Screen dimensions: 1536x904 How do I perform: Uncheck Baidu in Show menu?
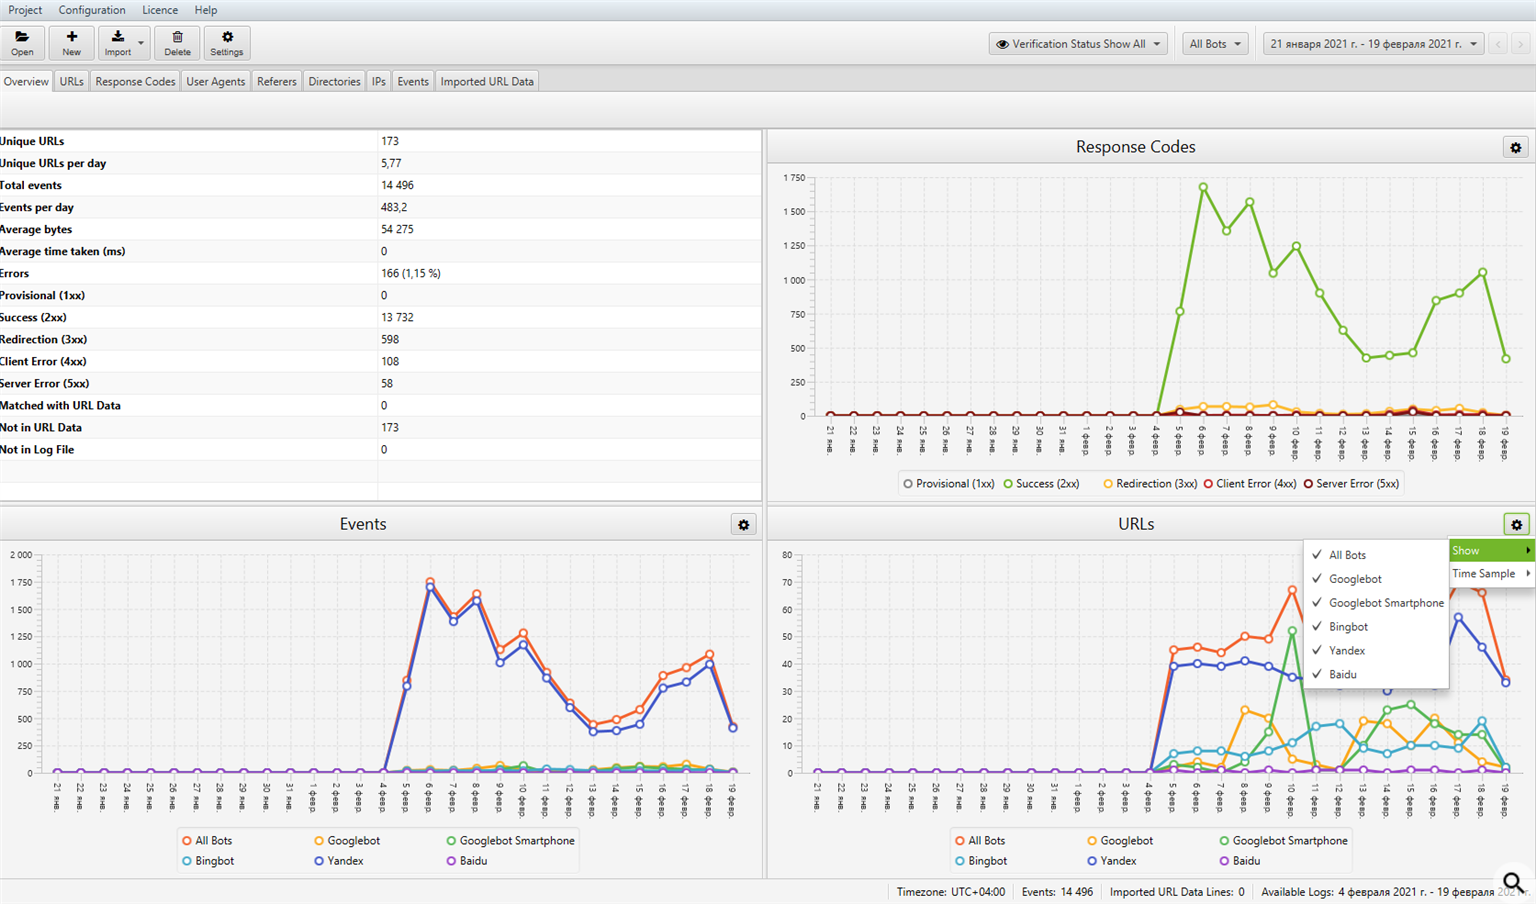pos(1375,675)
